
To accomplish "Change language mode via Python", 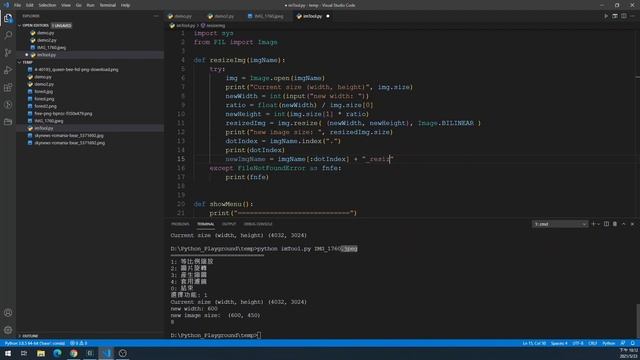I will [x=609, y=343].
